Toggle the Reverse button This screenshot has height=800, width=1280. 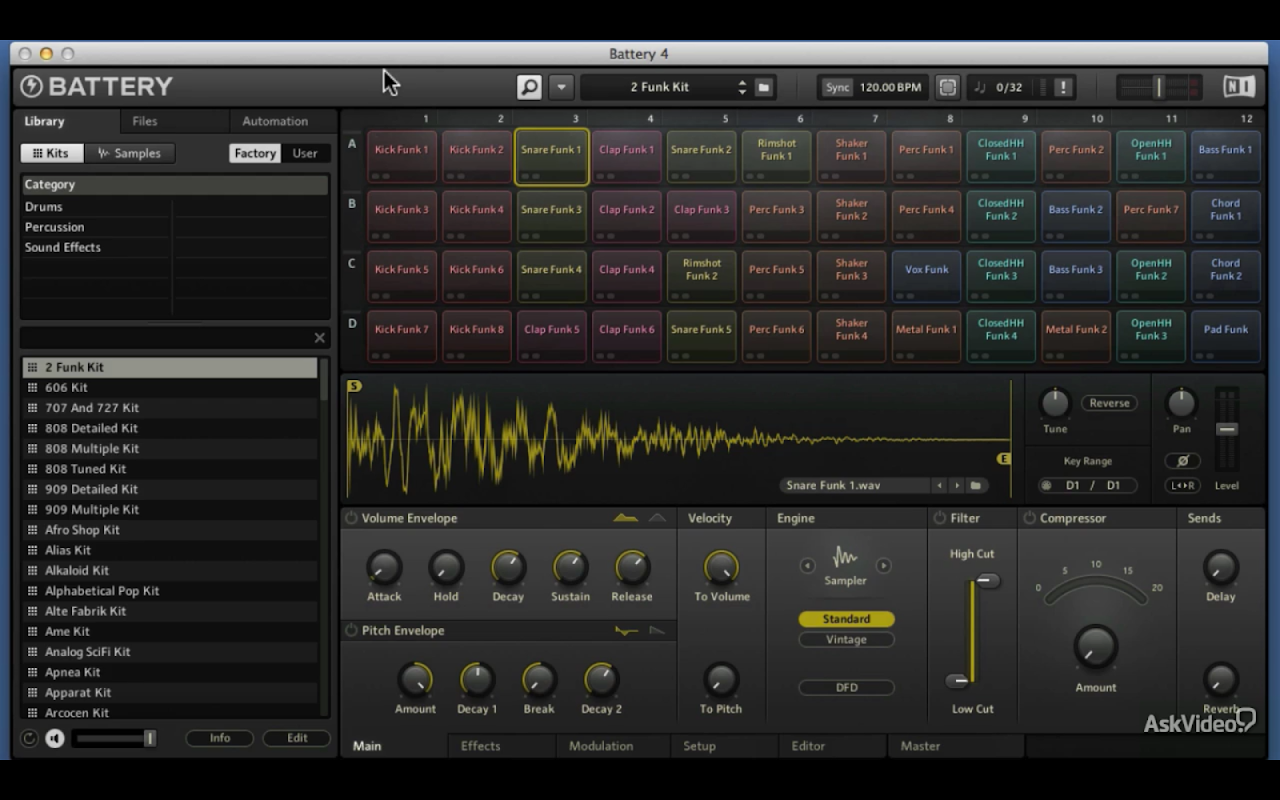(1109, 403)
